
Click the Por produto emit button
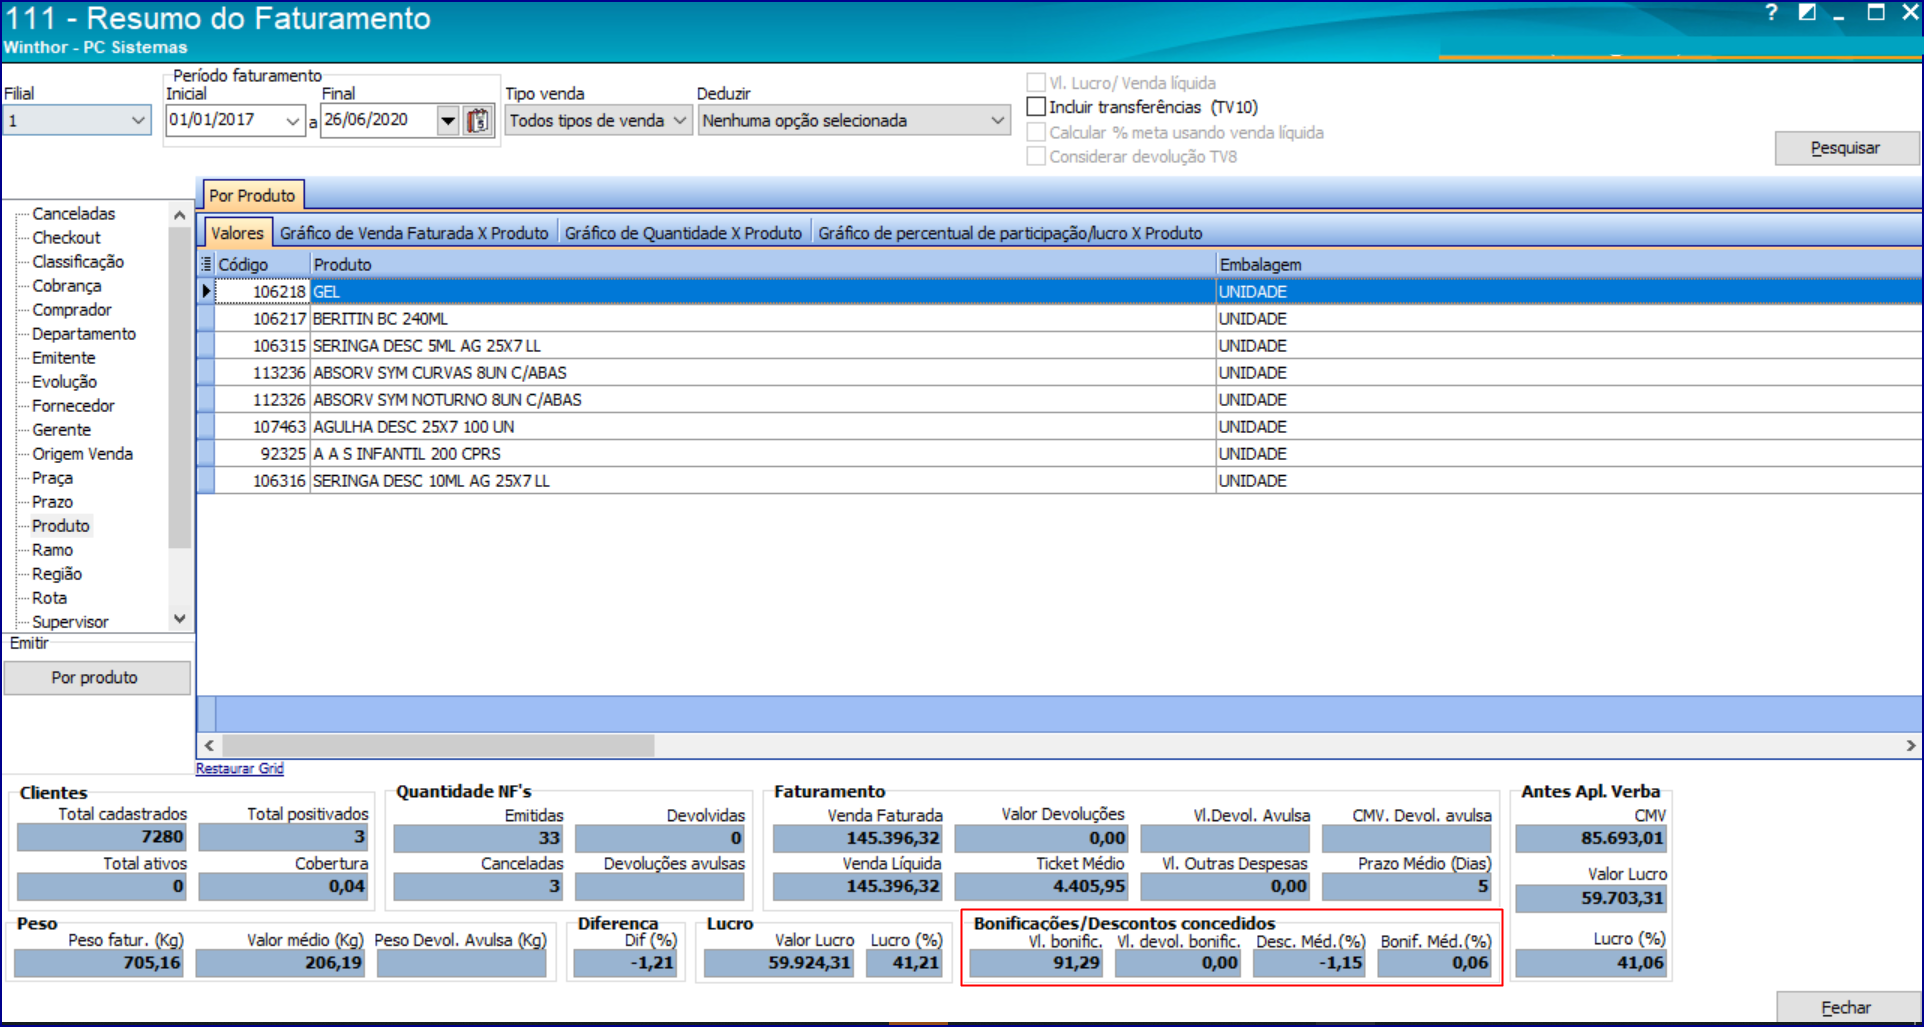(x=96, y=677)
